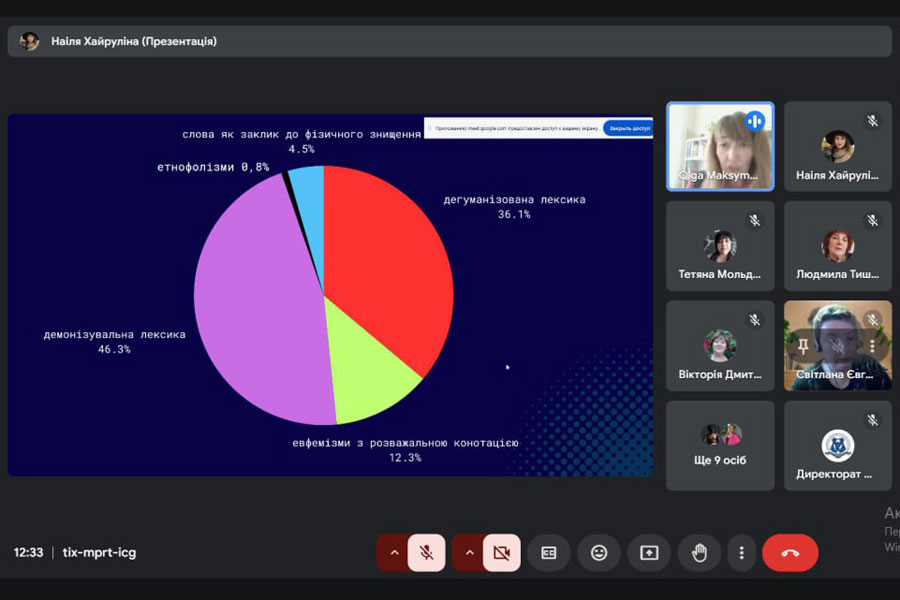This screenshot has height=600, width=900.
Task: Show the other 9 participants
Action: click(720, 446)
